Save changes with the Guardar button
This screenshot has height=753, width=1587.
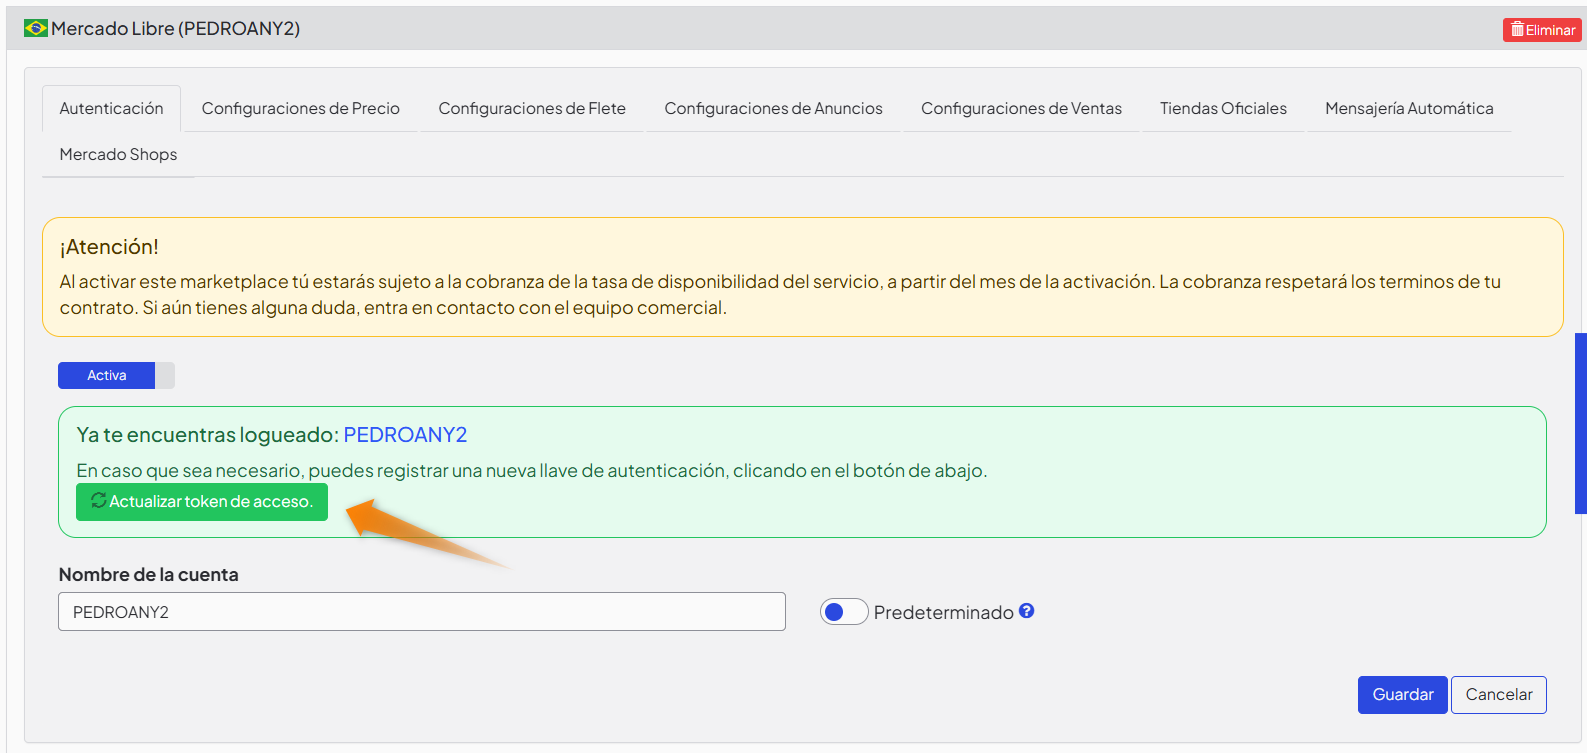click(x=1402, y=695)
